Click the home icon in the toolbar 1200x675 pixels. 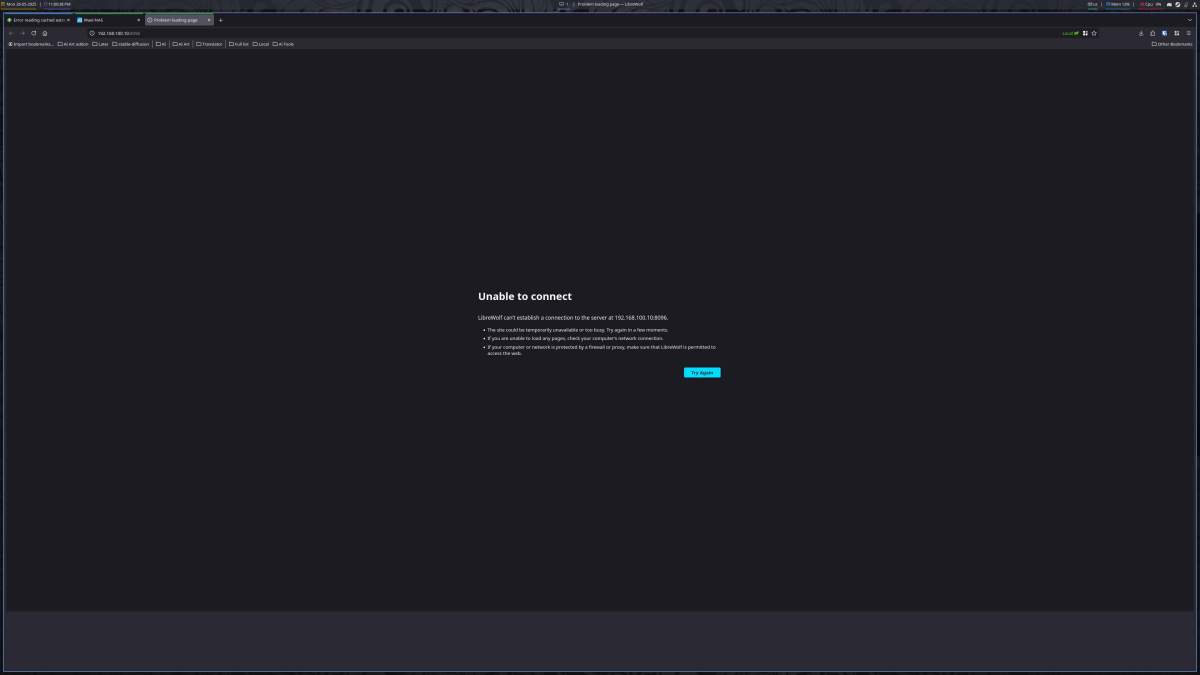point(45,33)
